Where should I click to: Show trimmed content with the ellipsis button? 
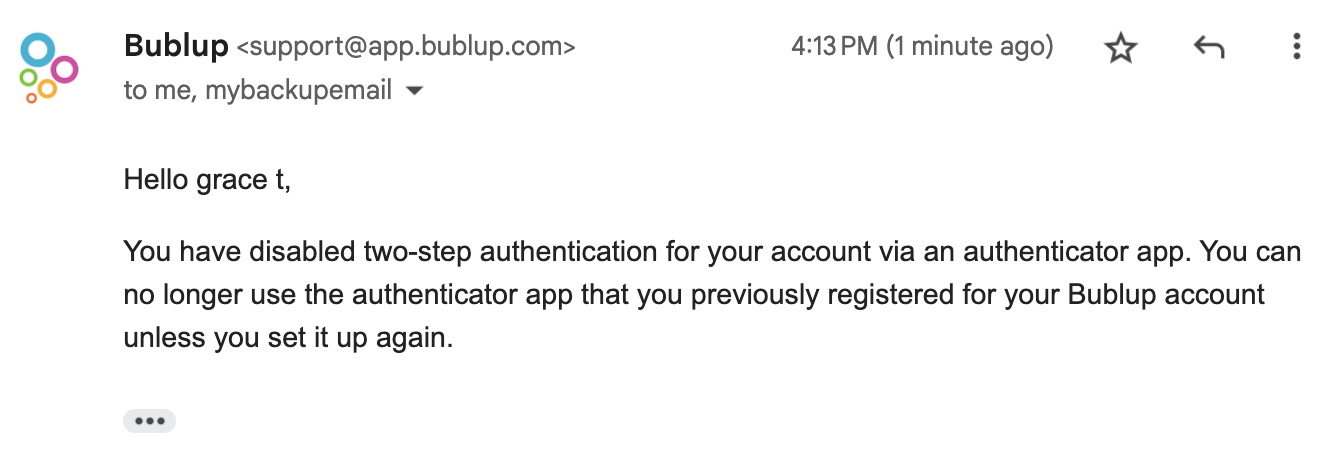point(149,421)
